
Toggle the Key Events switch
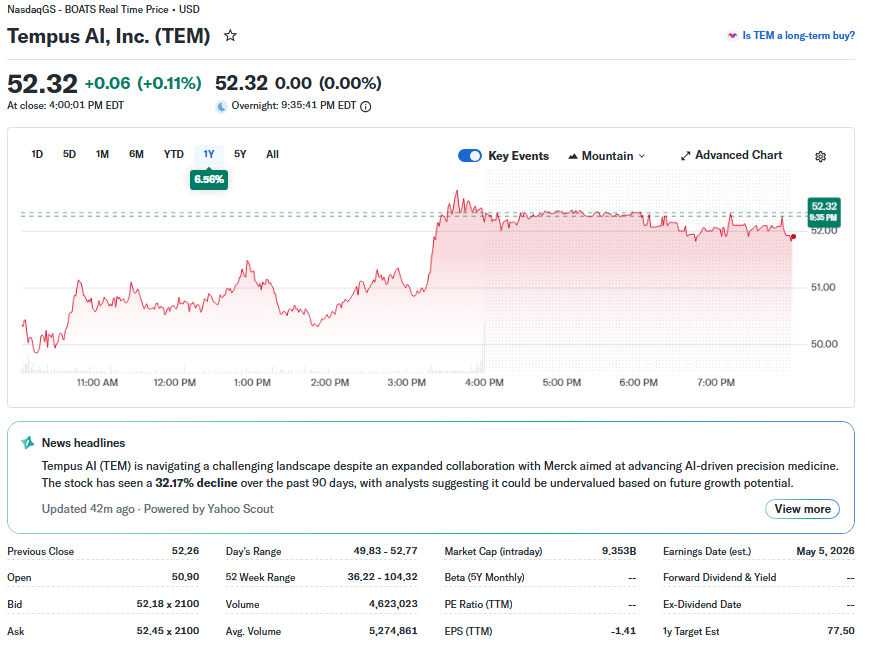(470, 156)
